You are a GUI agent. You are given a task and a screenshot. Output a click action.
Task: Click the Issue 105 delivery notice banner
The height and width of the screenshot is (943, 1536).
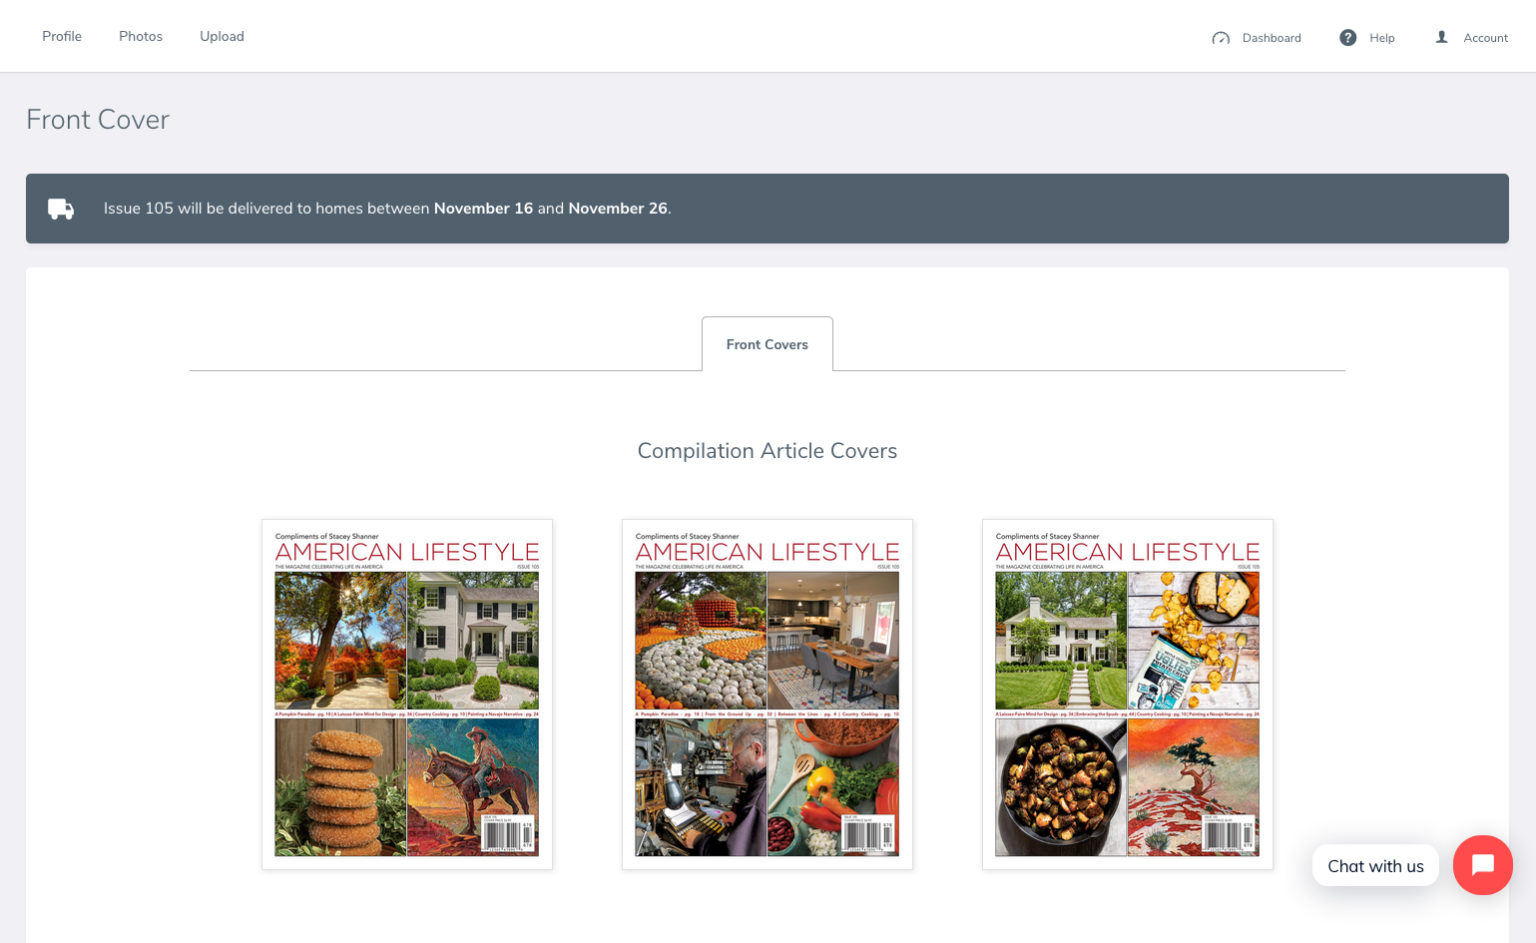pyautogui.click(x=767, y=208)
